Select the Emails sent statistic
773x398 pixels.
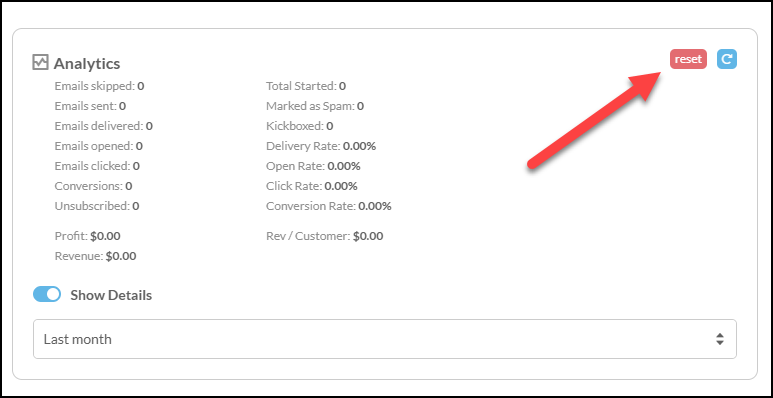90,106
